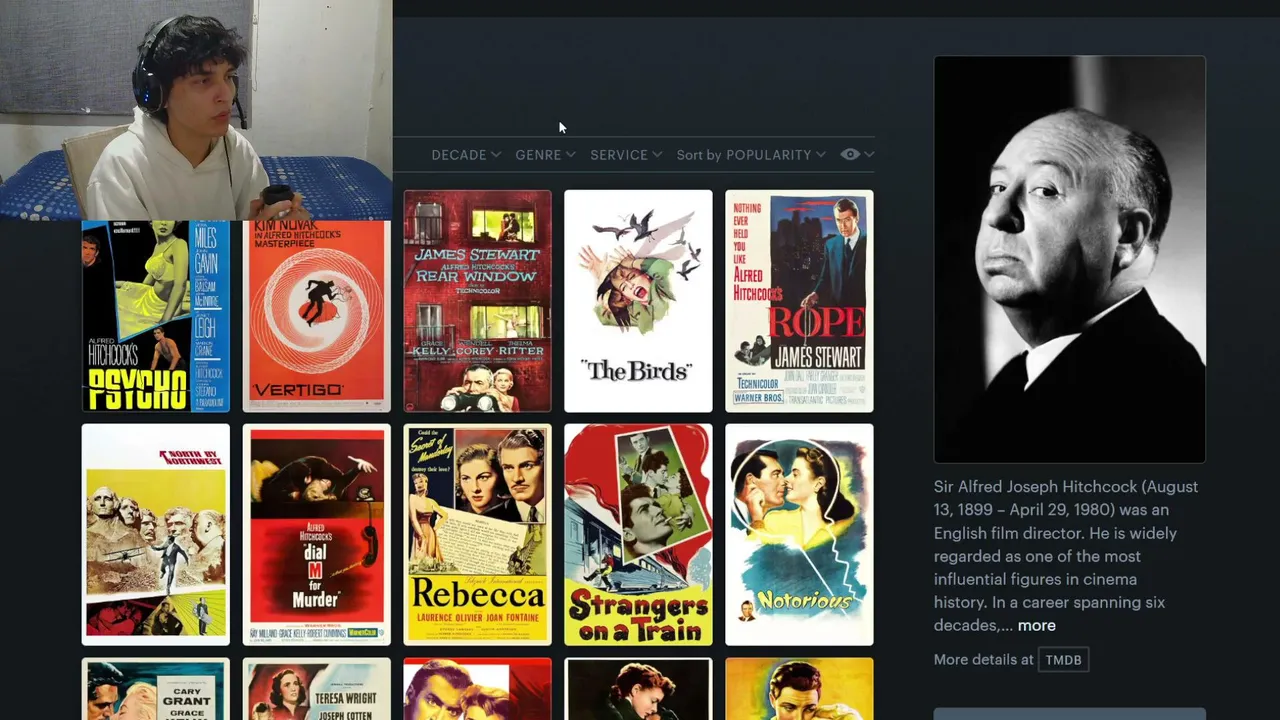
Task: Open the North by Northwest poster
Action: click(155, 535)
